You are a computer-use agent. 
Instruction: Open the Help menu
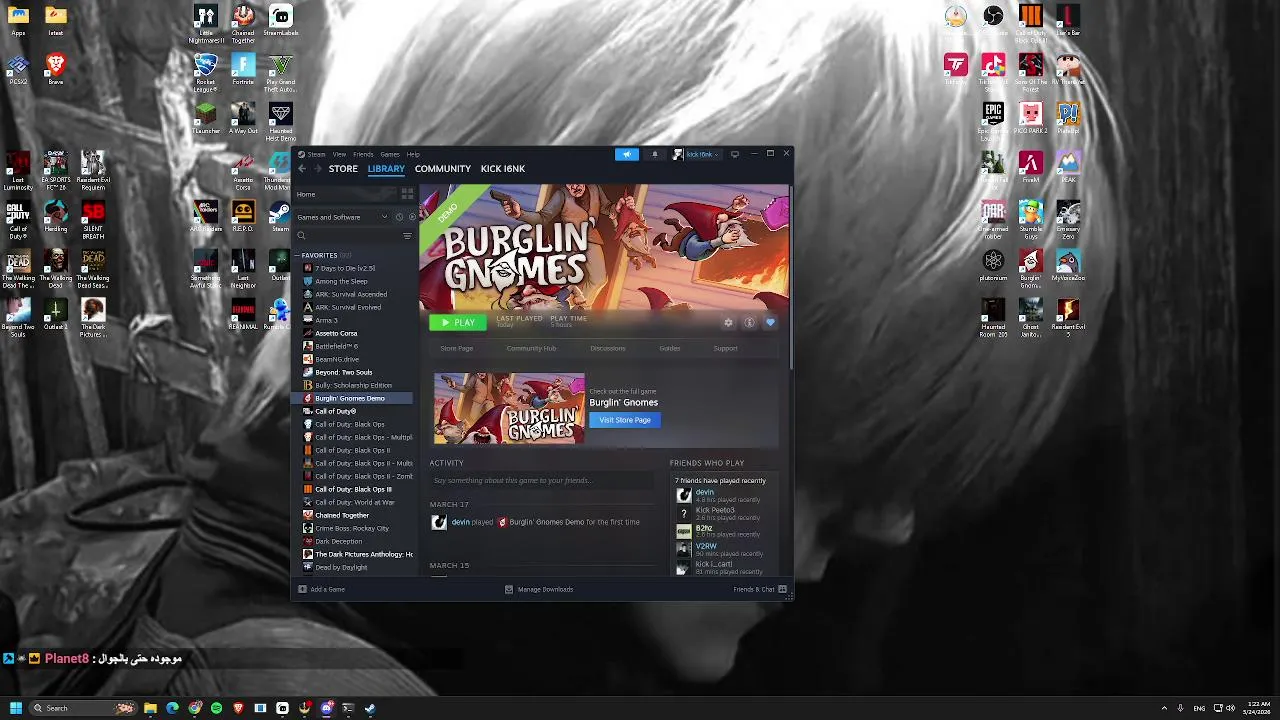[413, 154]
